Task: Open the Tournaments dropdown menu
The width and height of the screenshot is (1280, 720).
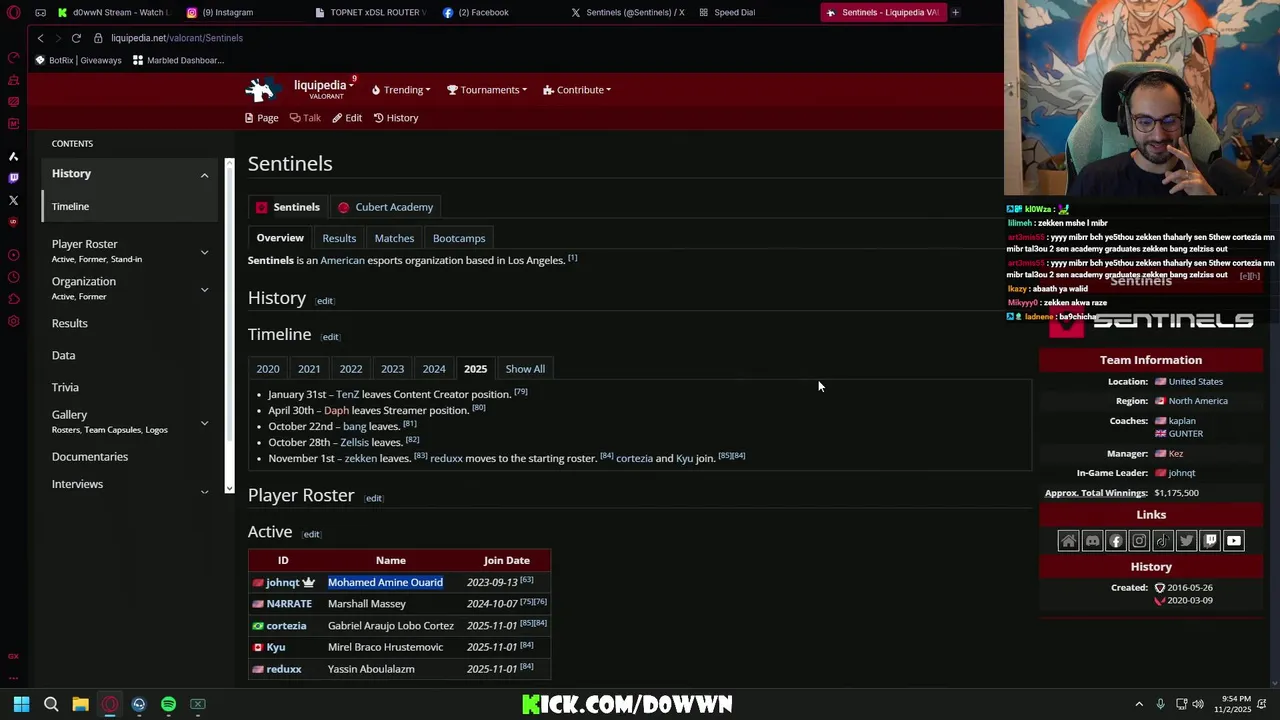Action: point(487,90)
